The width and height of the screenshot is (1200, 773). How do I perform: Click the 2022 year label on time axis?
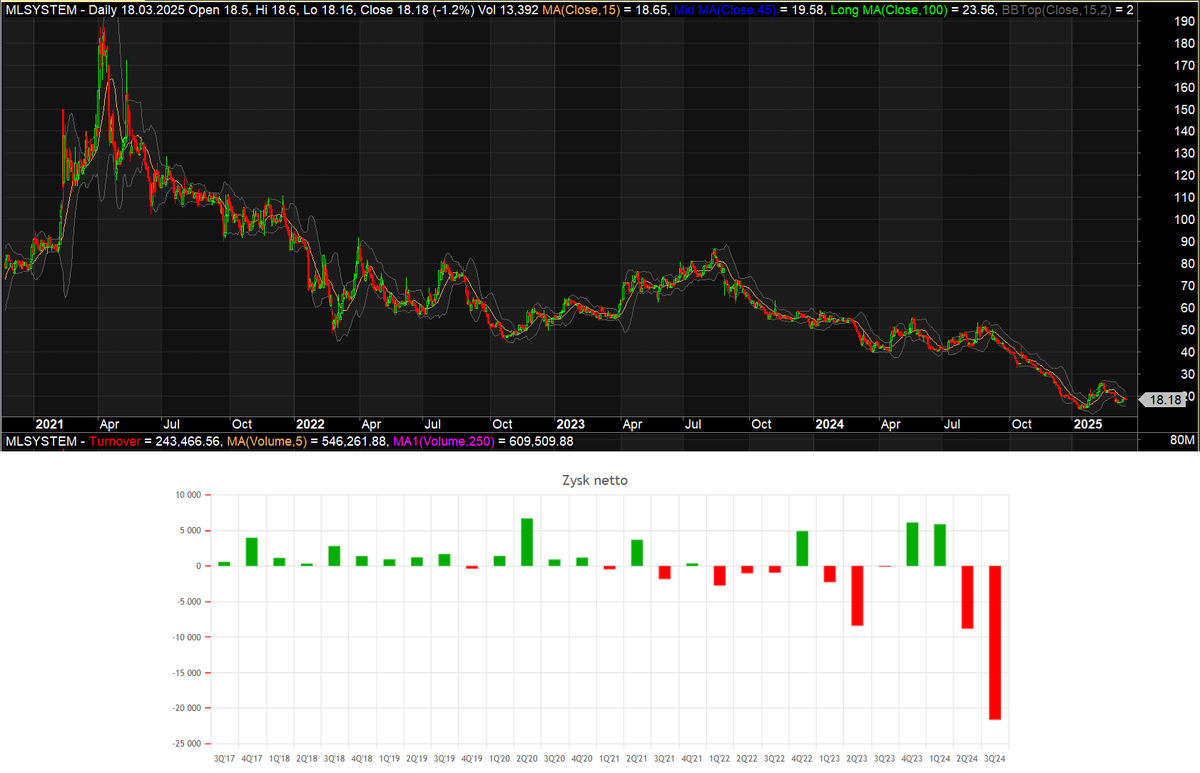point(311,424)
